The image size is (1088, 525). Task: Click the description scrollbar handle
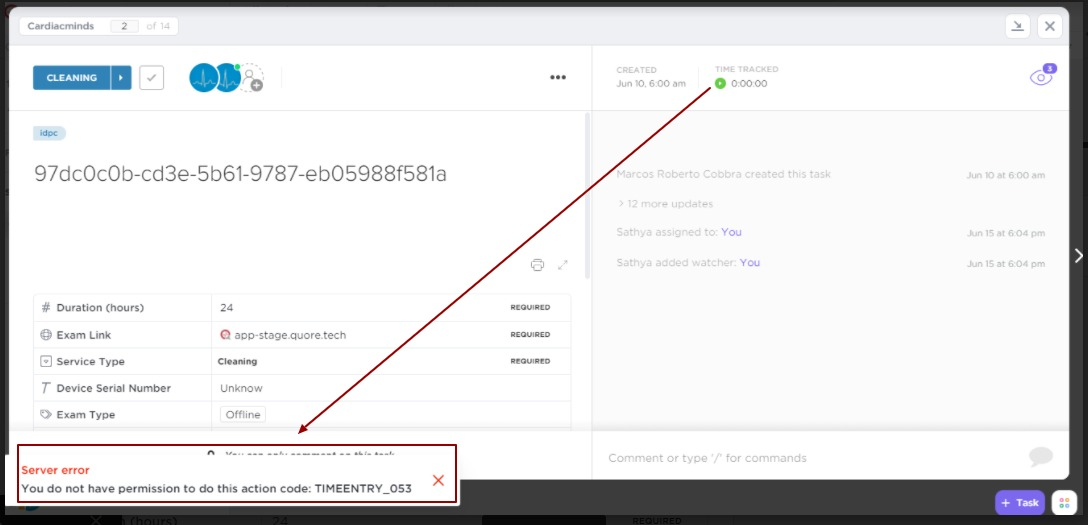[x=588, y=196]
